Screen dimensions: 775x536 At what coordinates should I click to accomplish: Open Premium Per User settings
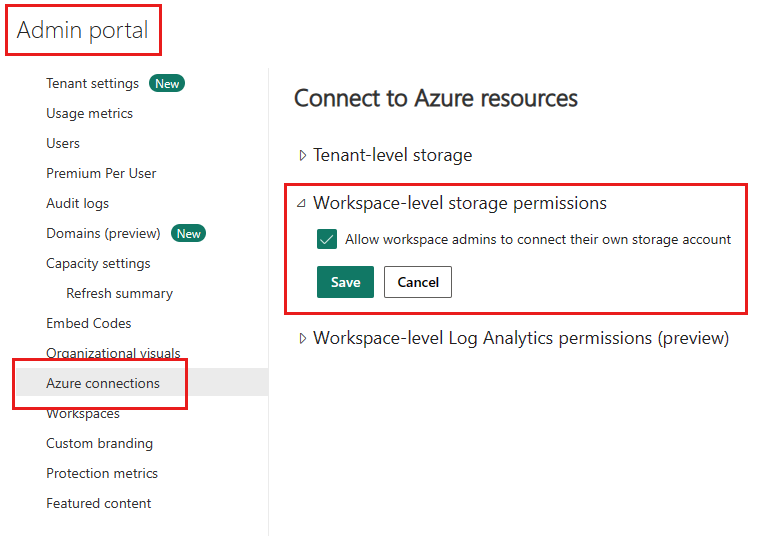(x=101, y=173)
